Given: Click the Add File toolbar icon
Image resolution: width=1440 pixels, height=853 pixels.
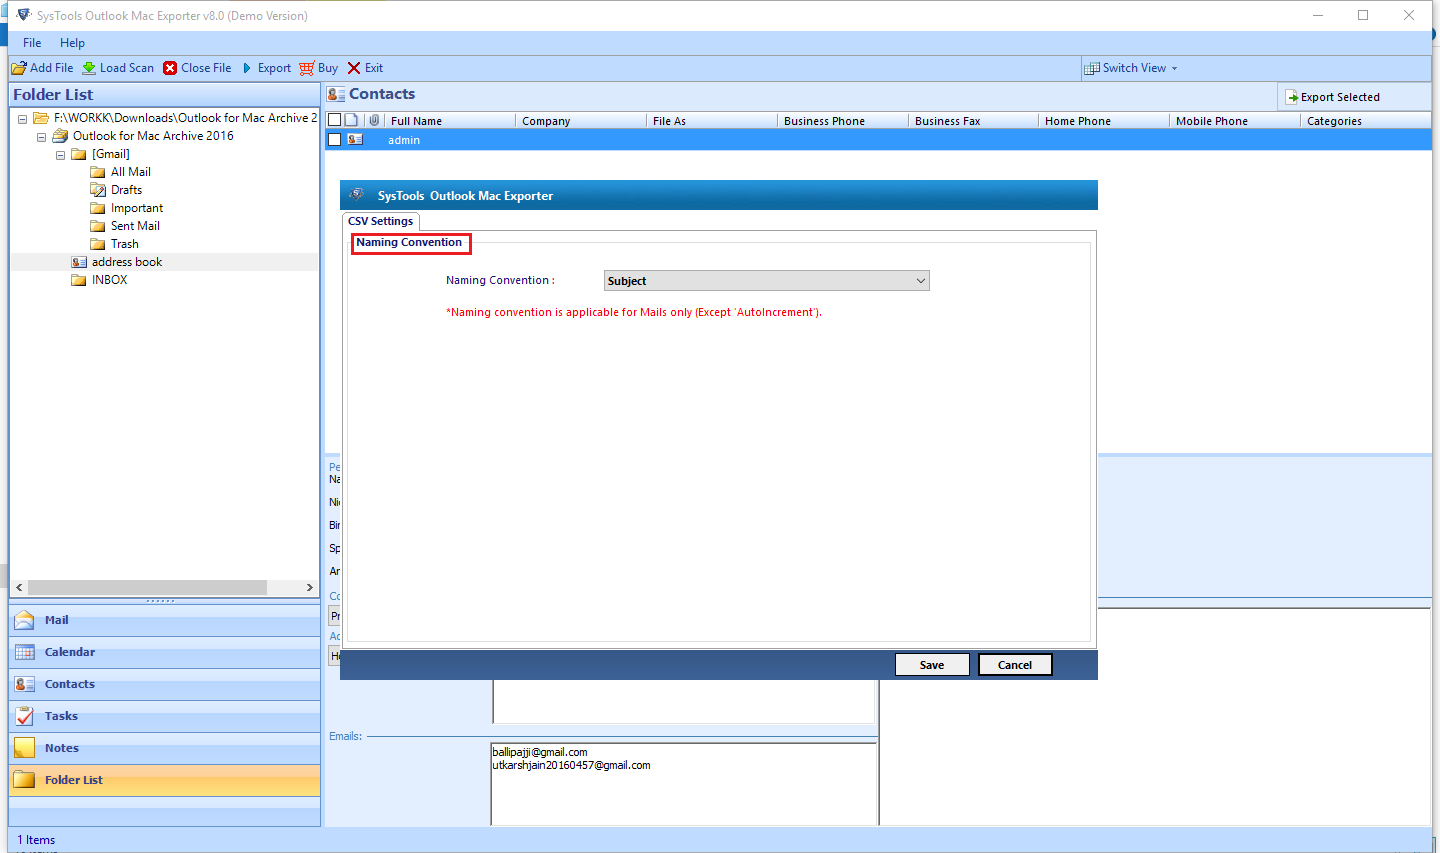Looking at the screenshot, I should [x=19, y=68].
